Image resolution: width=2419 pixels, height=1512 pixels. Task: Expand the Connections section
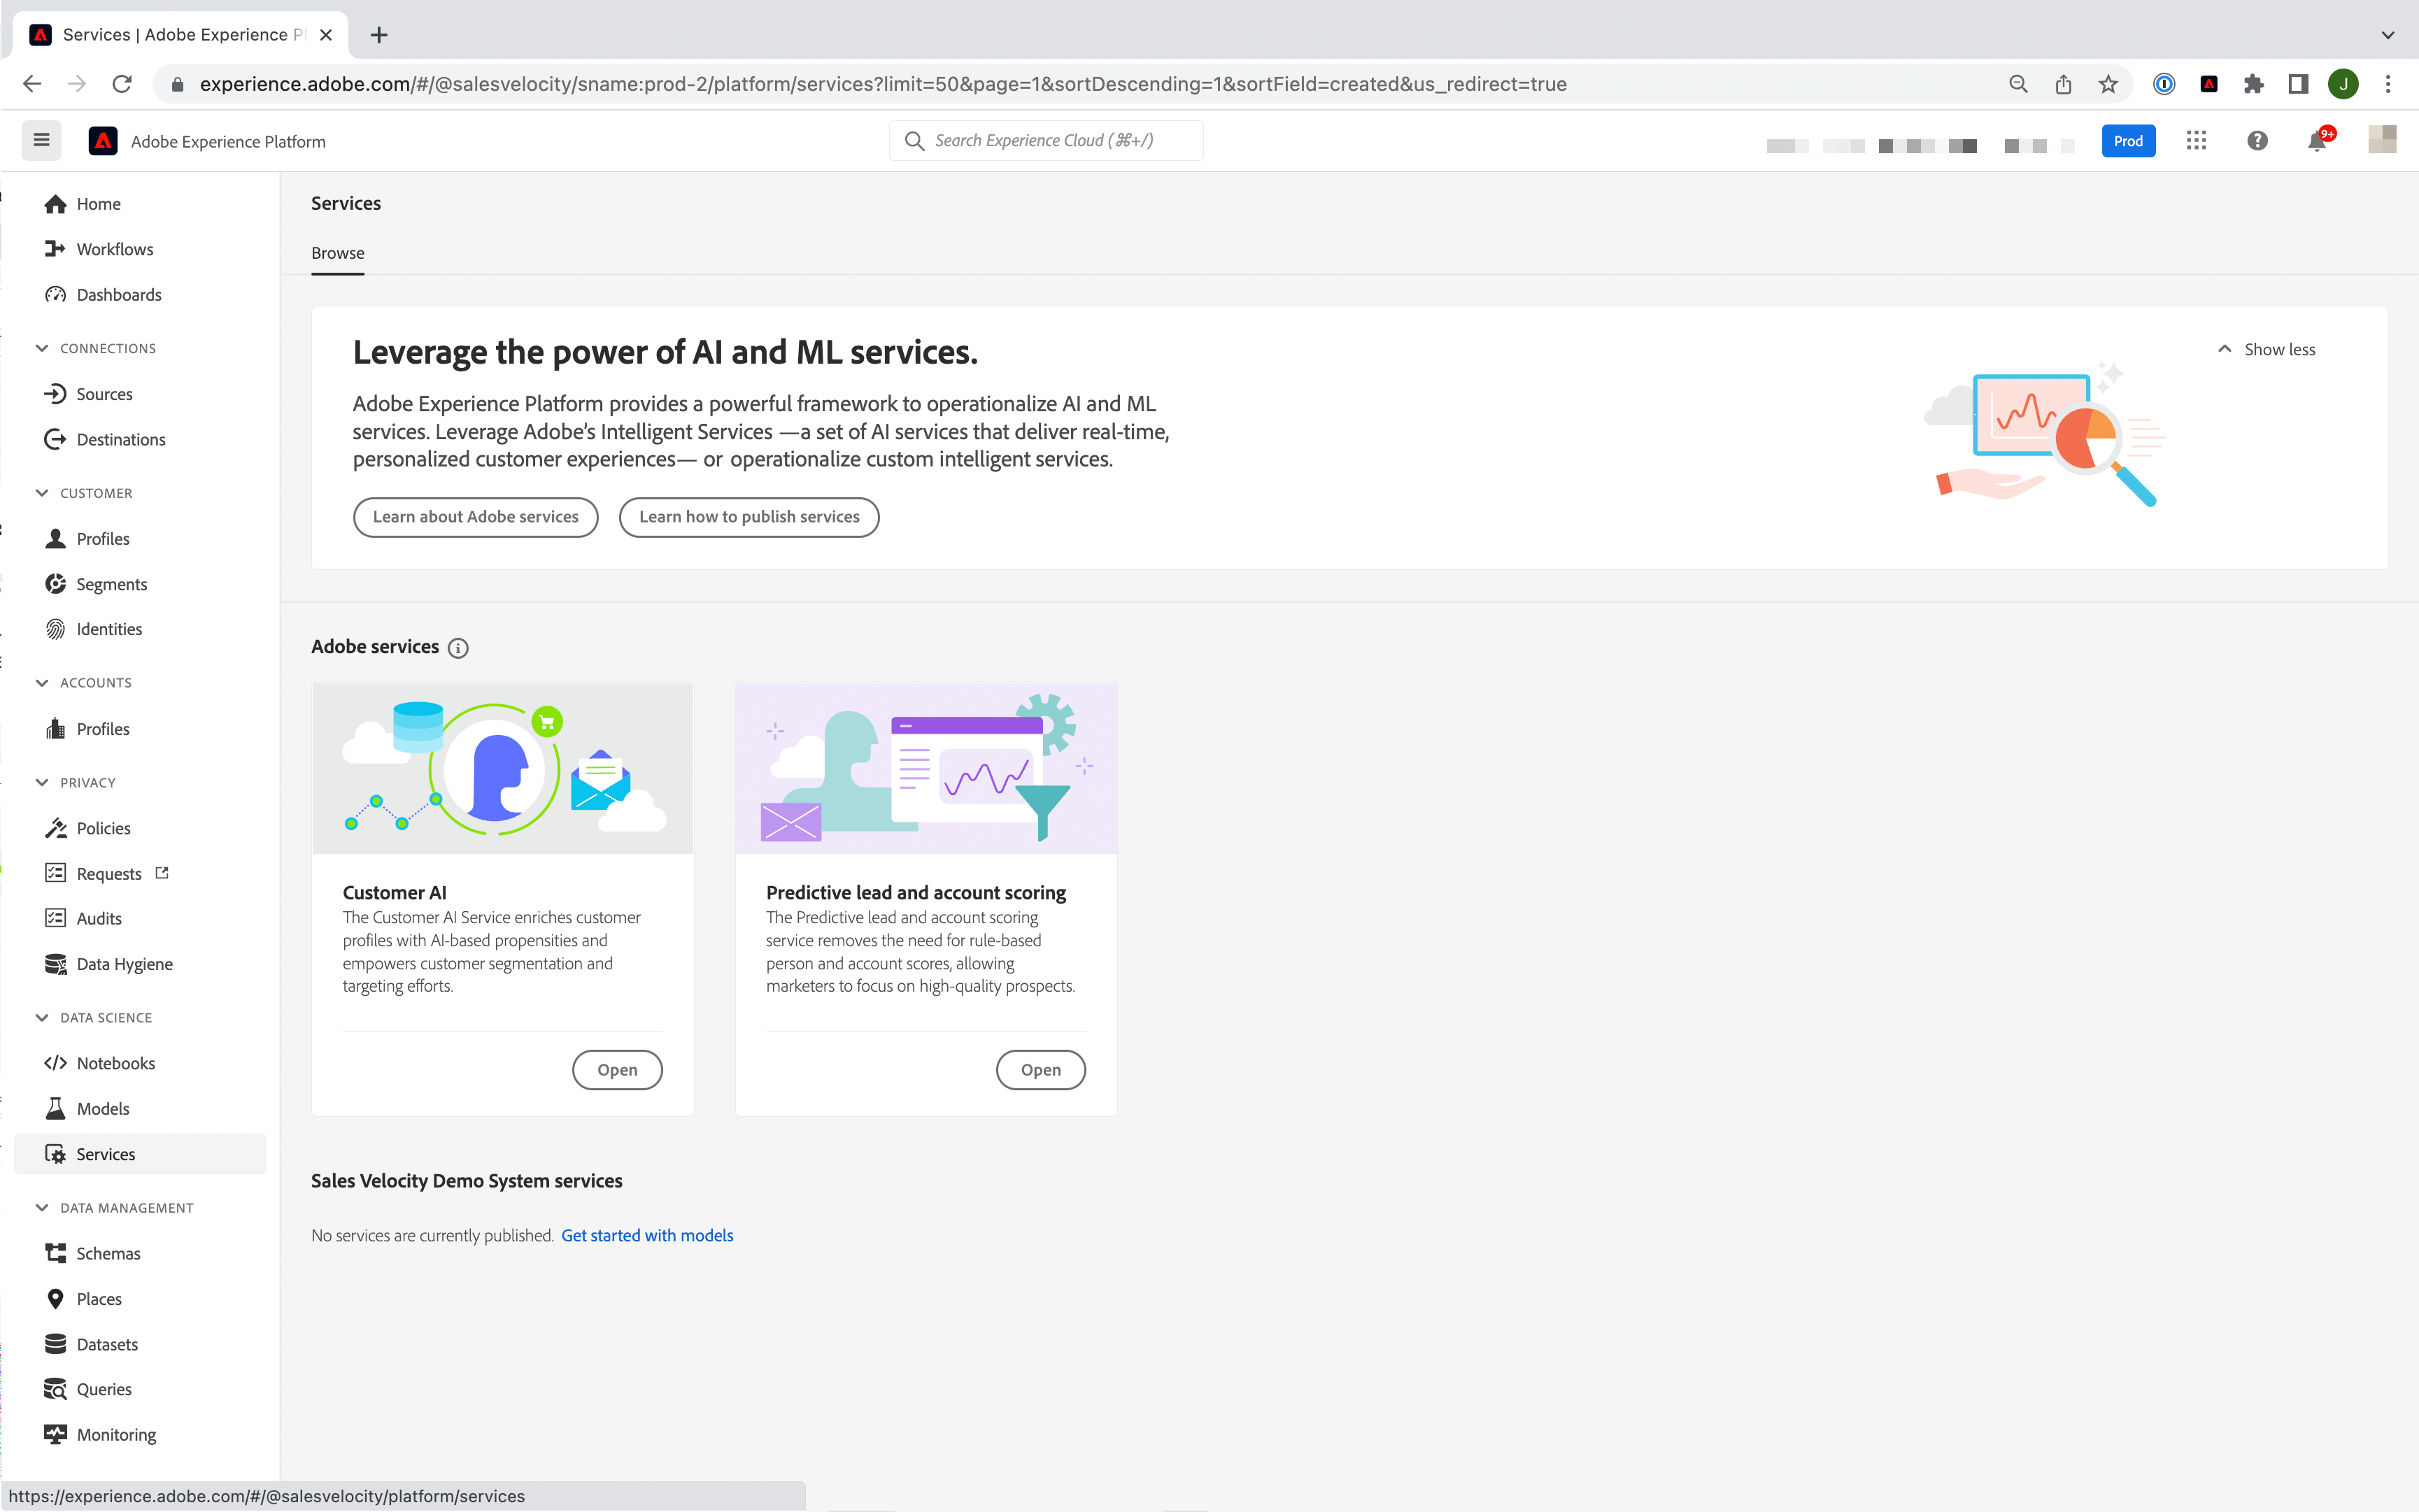tap(108, 347)
